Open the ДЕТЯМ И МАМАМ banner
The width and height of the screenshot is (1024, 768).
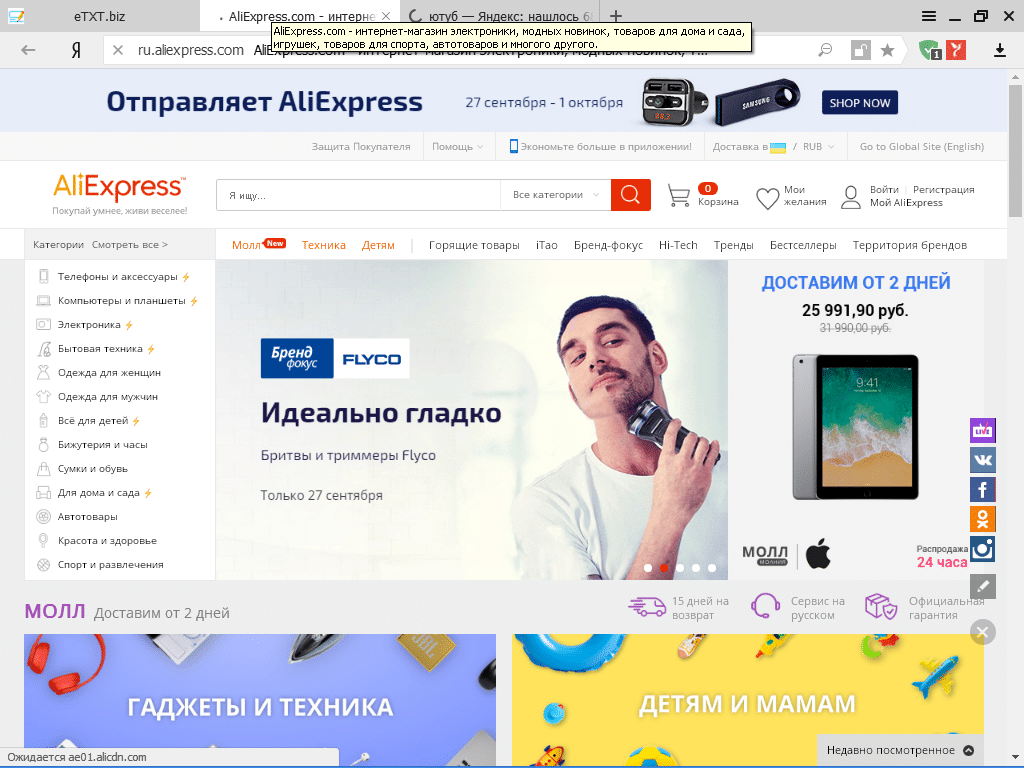(x=747, y=699)
